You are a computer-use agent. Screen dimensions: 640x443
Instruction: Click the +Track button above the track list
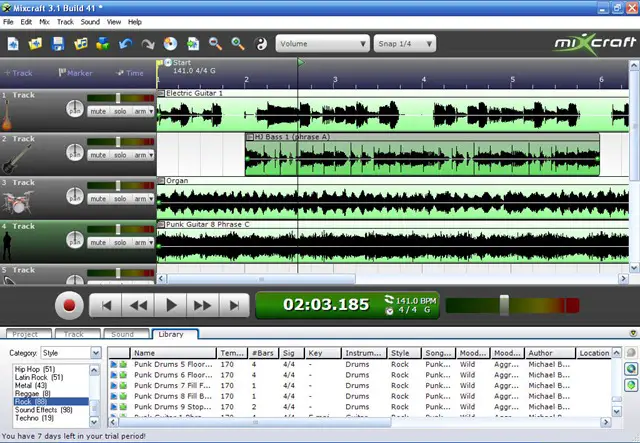tap(18, 73)
